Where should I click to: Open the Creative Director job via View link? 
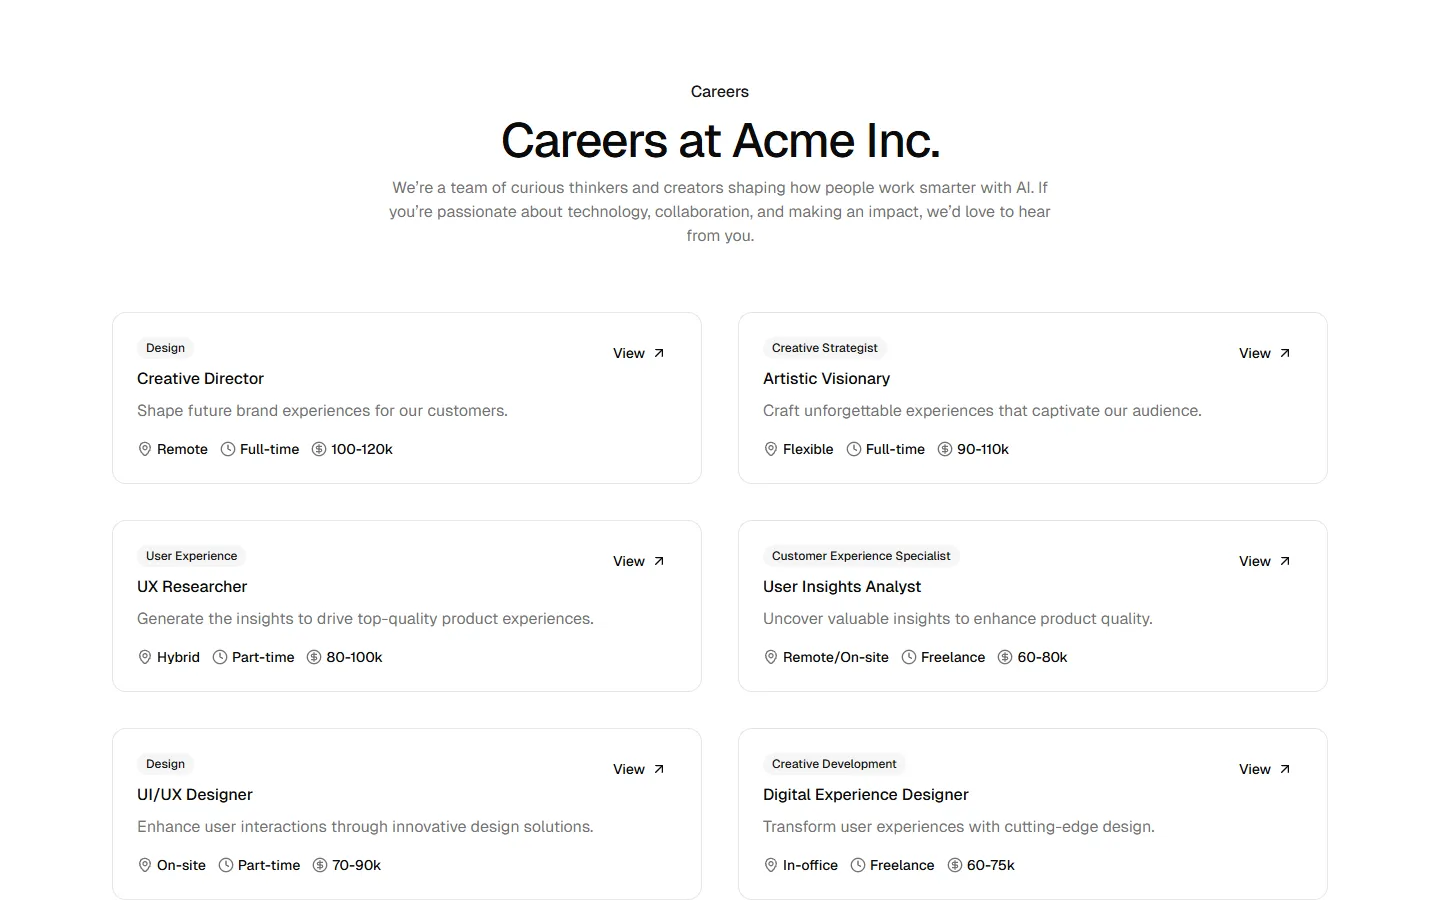628,353
